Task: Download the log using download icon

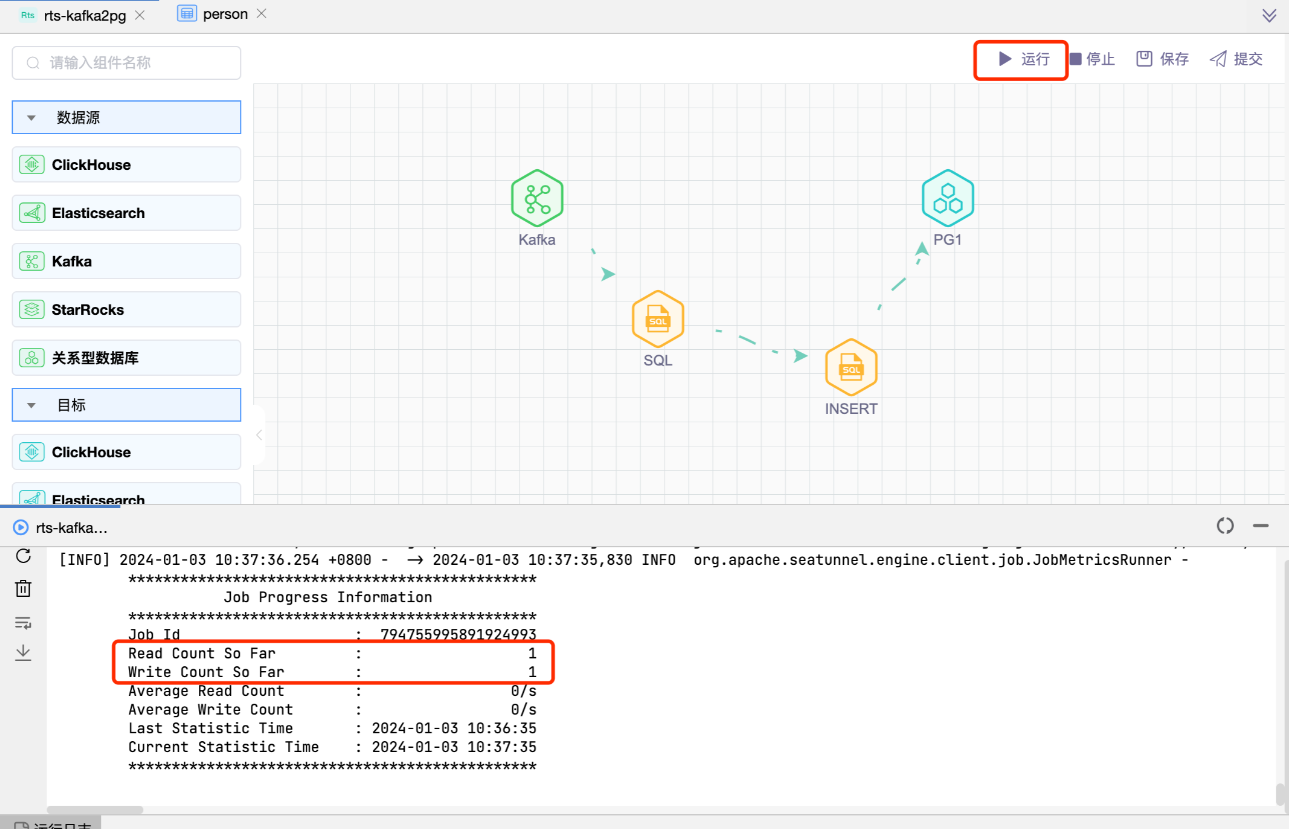Action: [x=23, y=653]
